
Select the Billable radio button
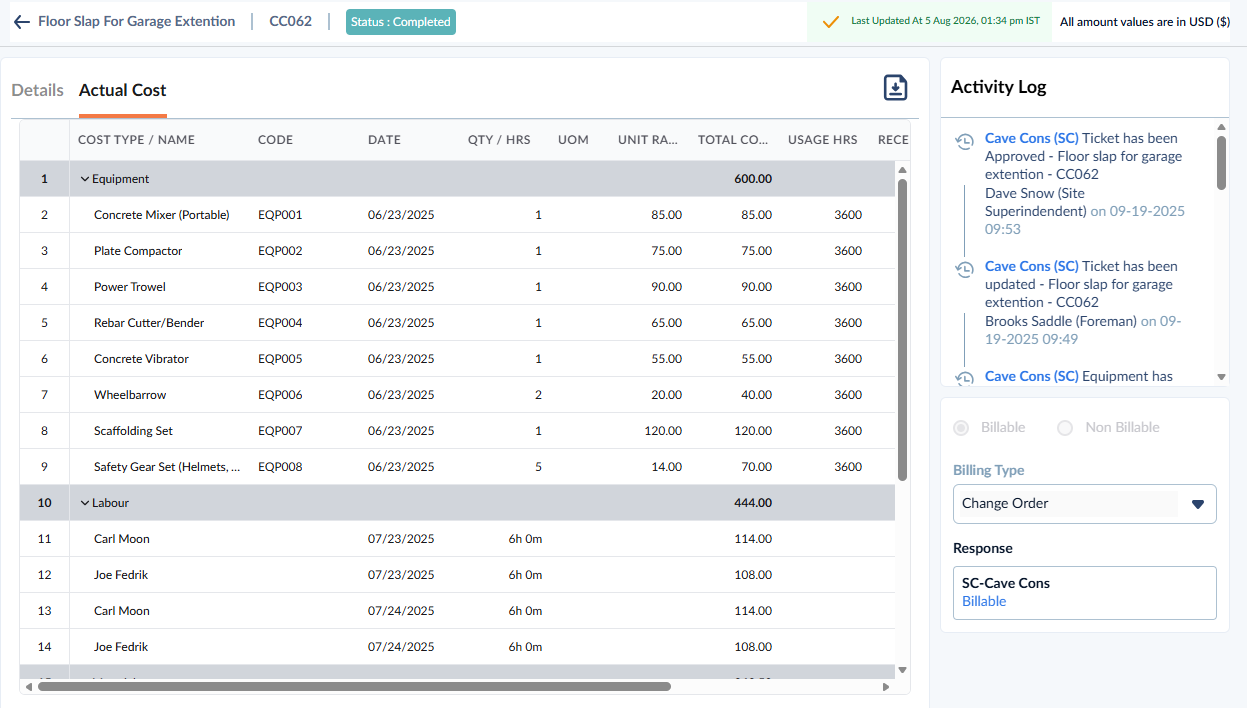click(961, 428)
